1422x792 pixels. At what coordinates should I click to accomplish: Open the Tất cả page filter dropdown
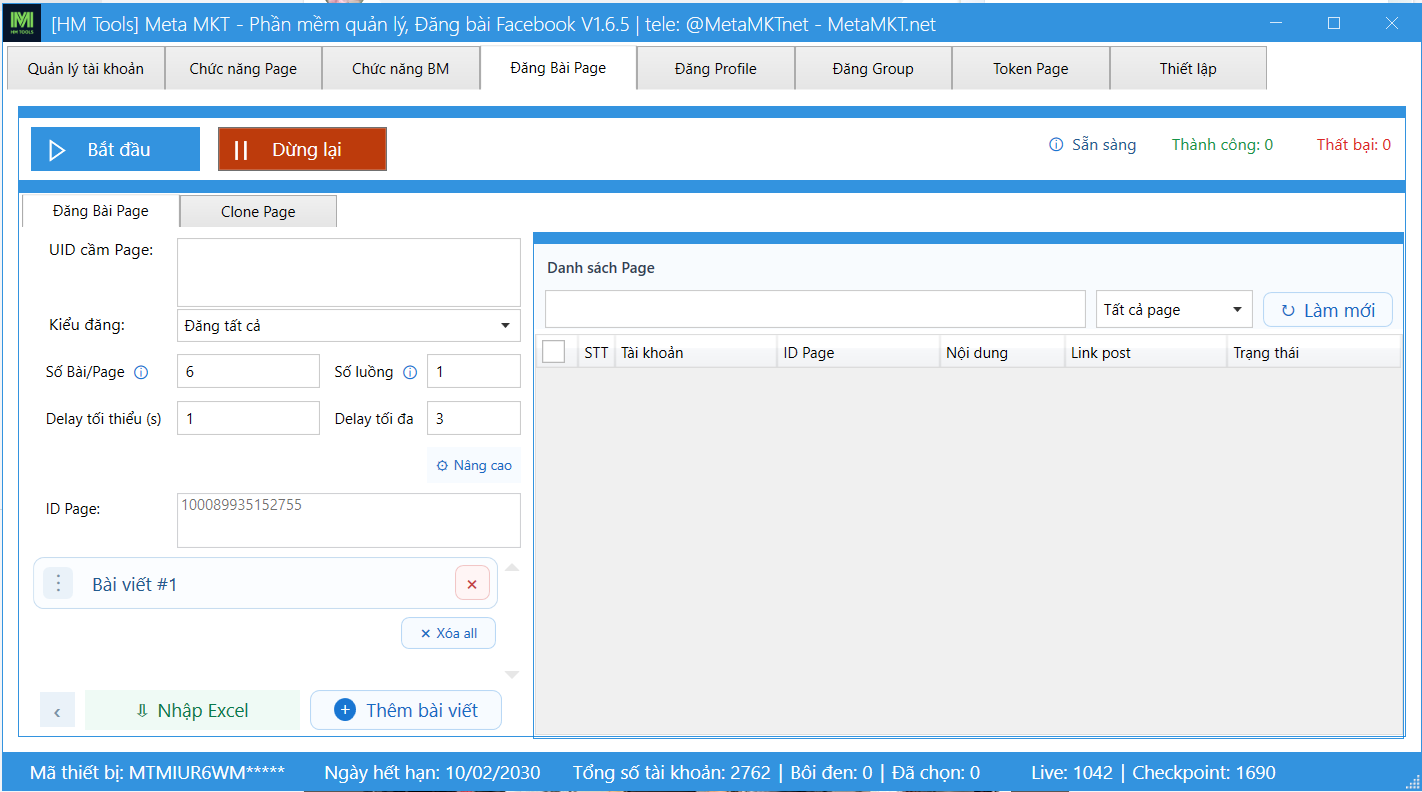pos(1175,310)
